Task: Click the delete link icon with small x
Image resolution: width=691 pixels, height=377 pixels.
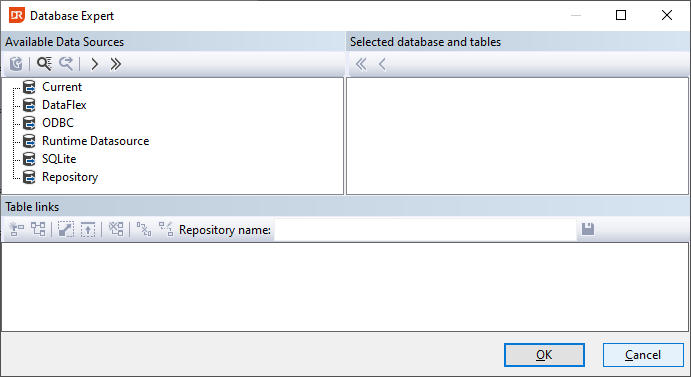Action: pyautogui.click(x=144, y=229)
